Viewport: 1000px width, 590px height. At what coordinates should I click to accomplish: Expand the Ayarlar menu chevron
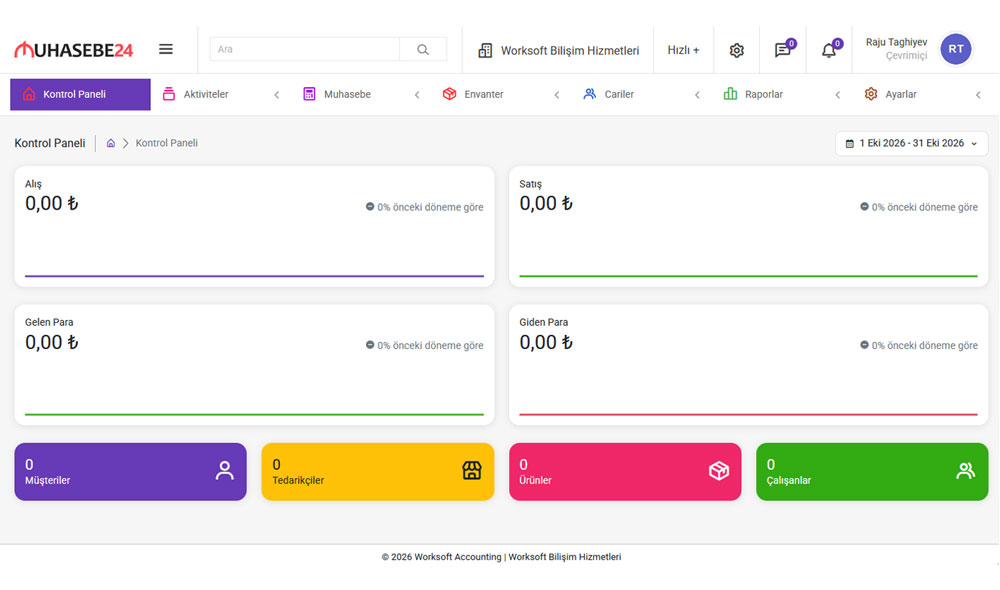tap(978, 95)
